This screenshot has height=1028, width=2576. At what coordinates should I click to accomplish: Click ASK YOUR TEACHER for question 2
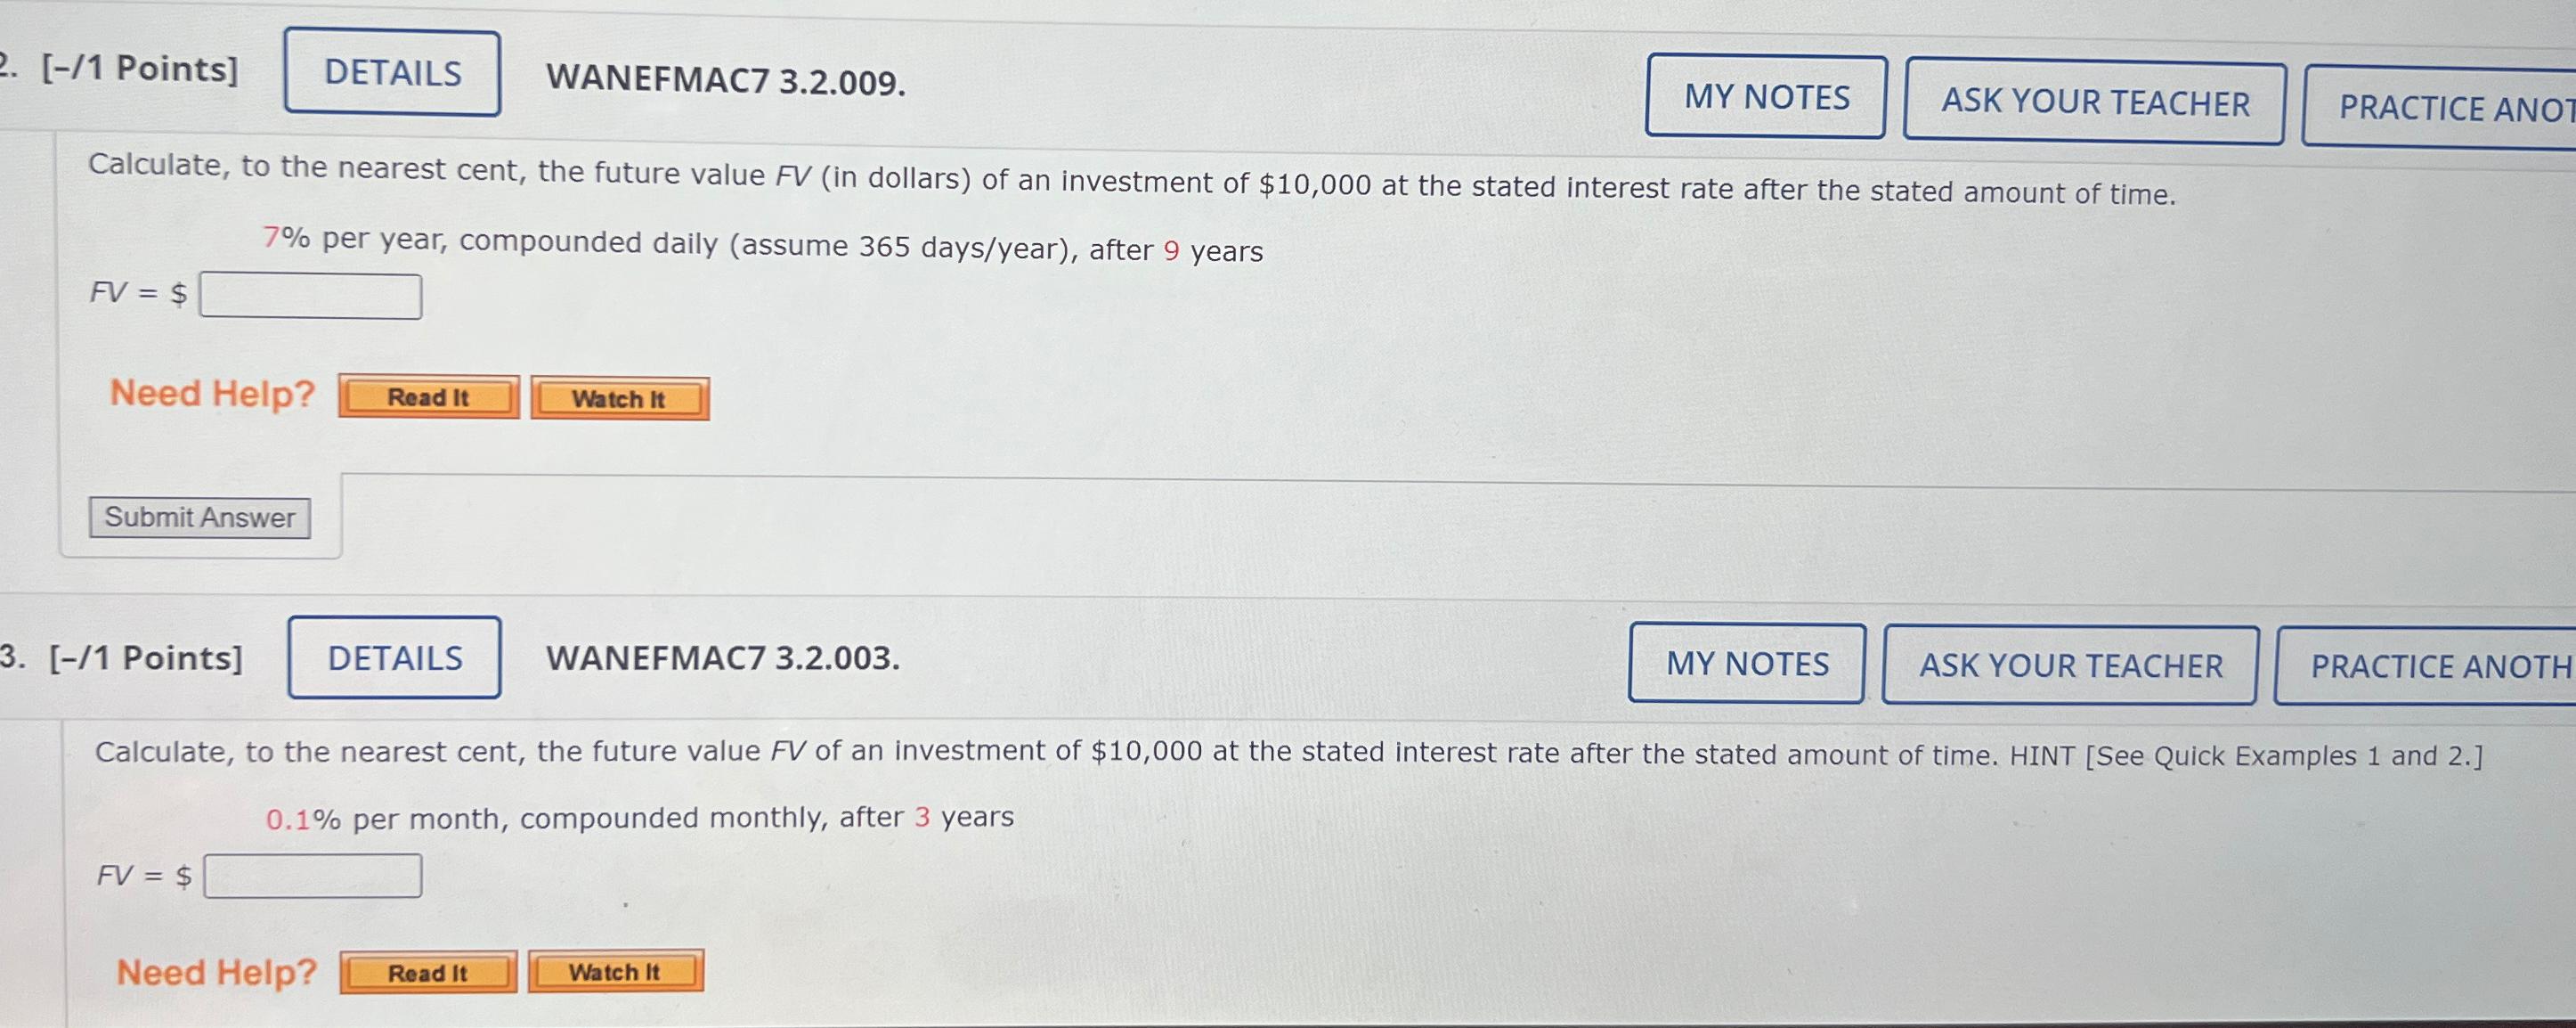pos(2094,102)
